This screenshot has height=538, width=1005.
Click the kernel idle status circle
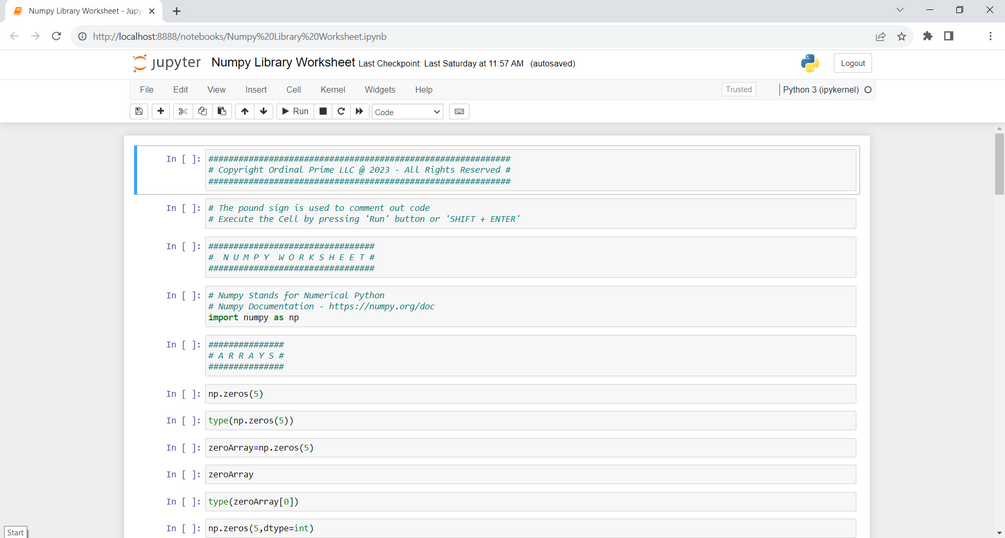tap(868, 90)
